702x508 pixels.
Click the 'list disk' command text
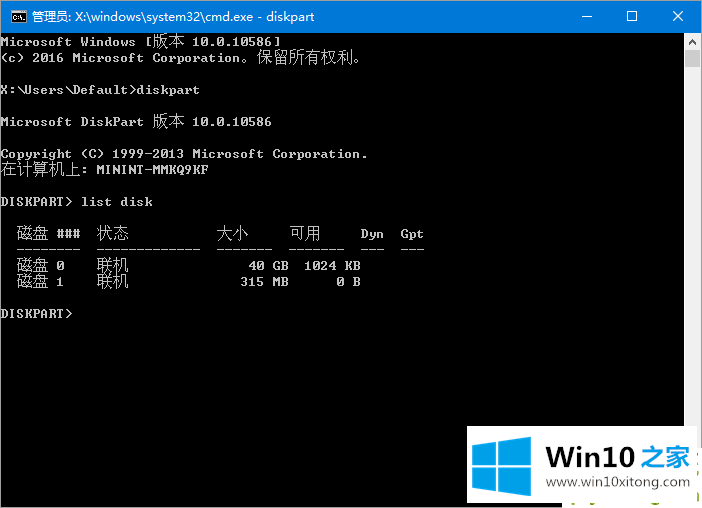(x=116, y=202)
